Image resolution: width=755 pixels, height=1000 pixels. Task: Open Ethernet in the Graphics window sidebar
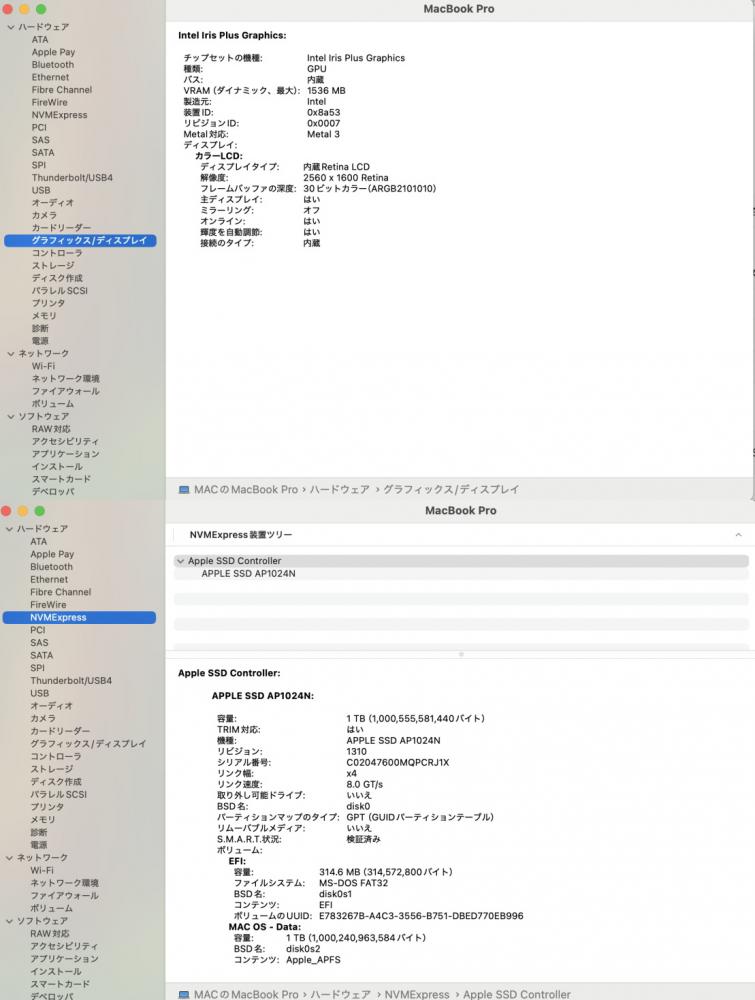(50, 77)
